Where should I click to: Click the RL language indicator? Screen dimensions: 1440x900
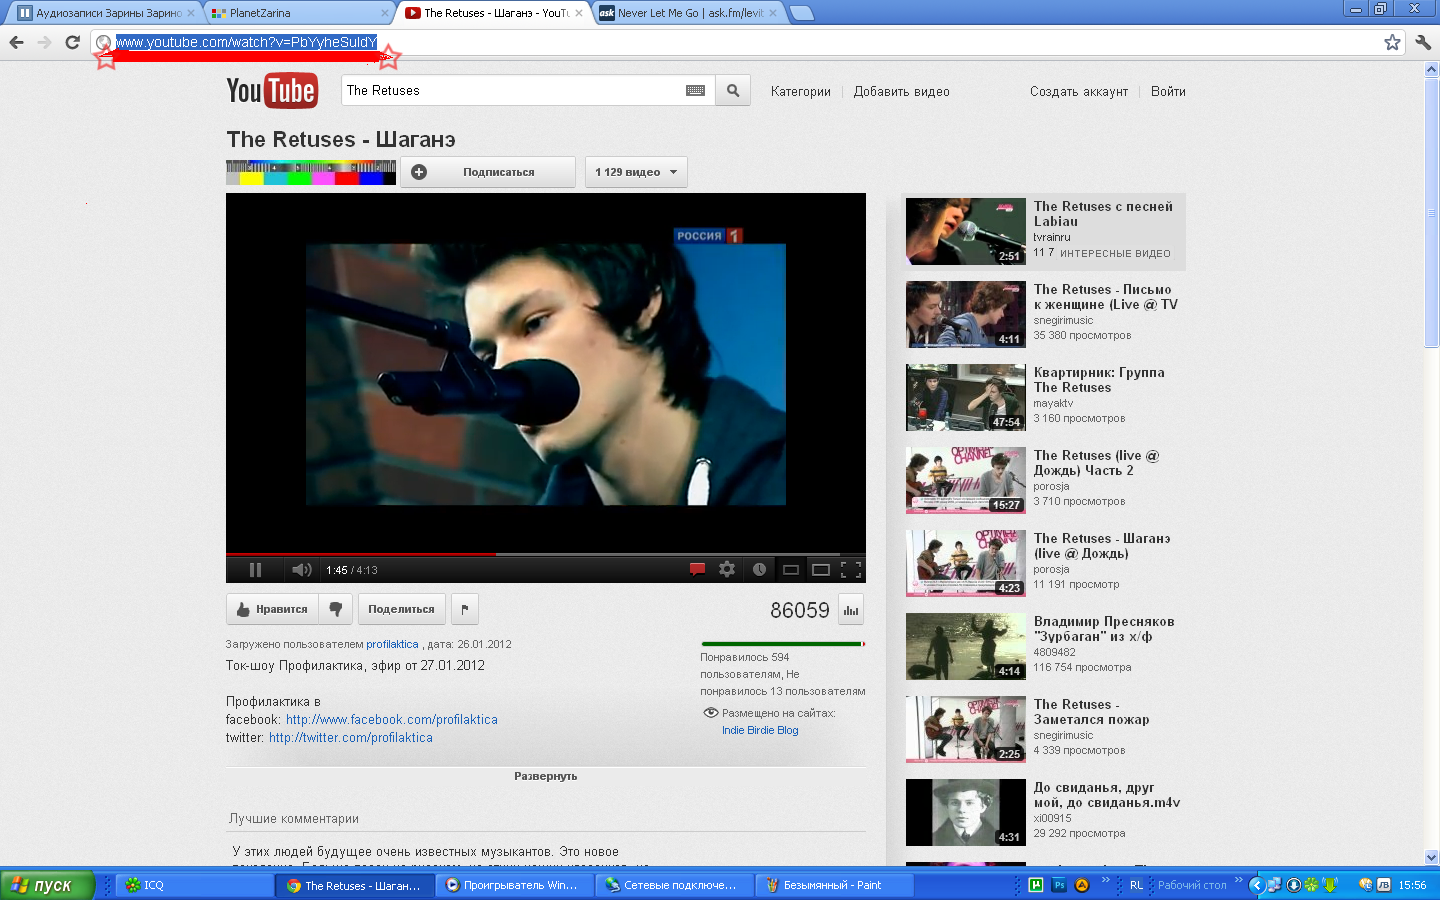pyautogui.click(x=1136, y=885)
